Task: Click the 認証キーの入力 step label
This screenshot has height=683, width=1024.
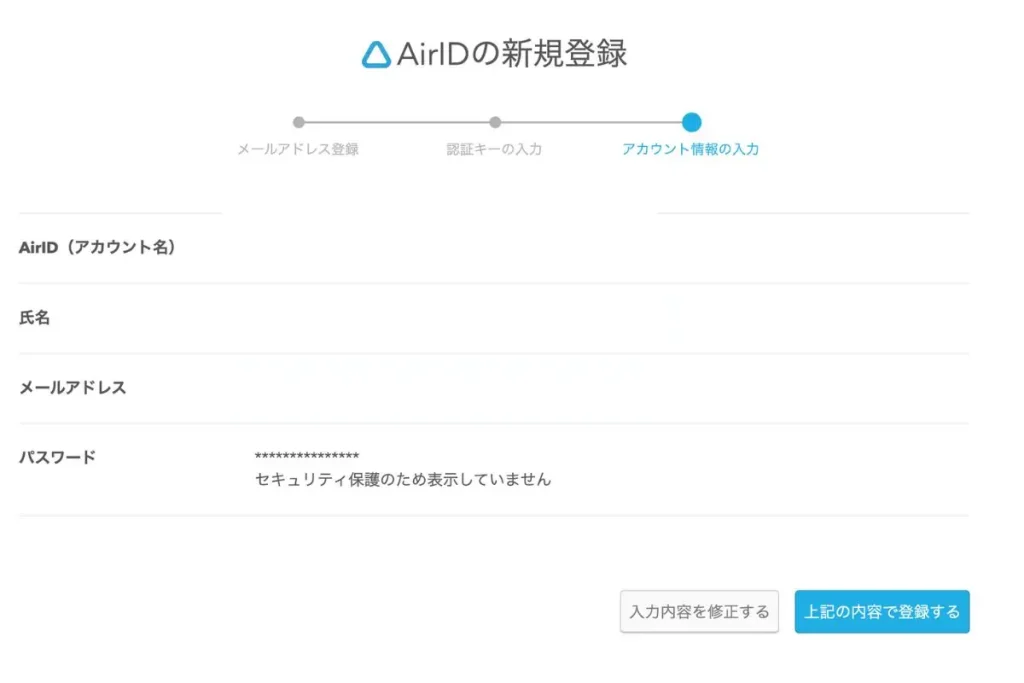Action: pyautogui.click(x=494, y=150)
